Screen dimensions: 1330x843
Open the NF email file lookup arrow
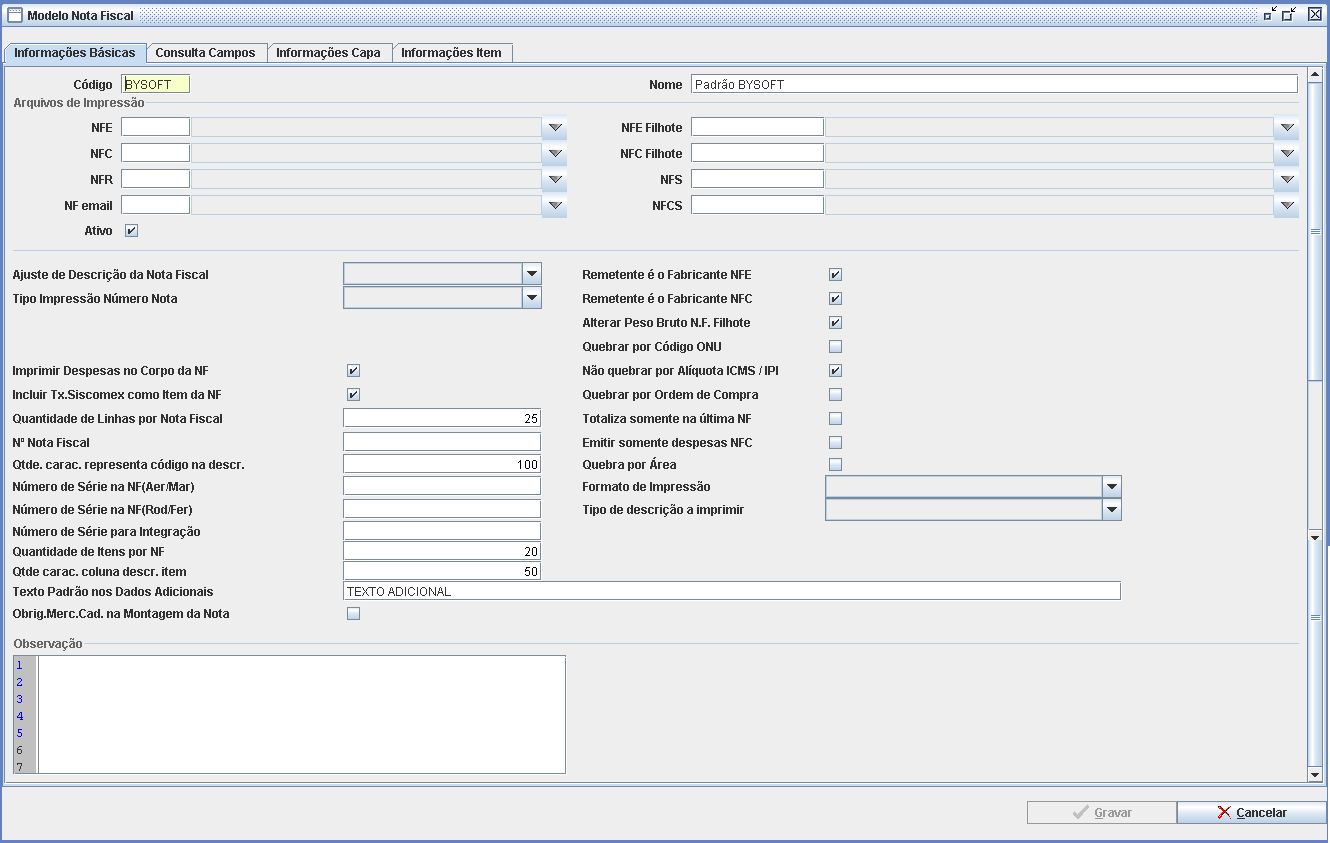point(556,205)
